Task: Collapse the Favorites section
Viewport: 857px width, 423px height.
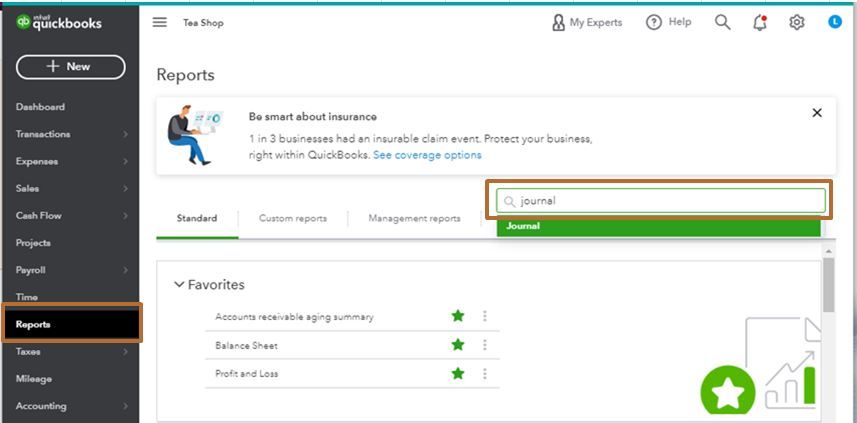Action: coord(179,285)
